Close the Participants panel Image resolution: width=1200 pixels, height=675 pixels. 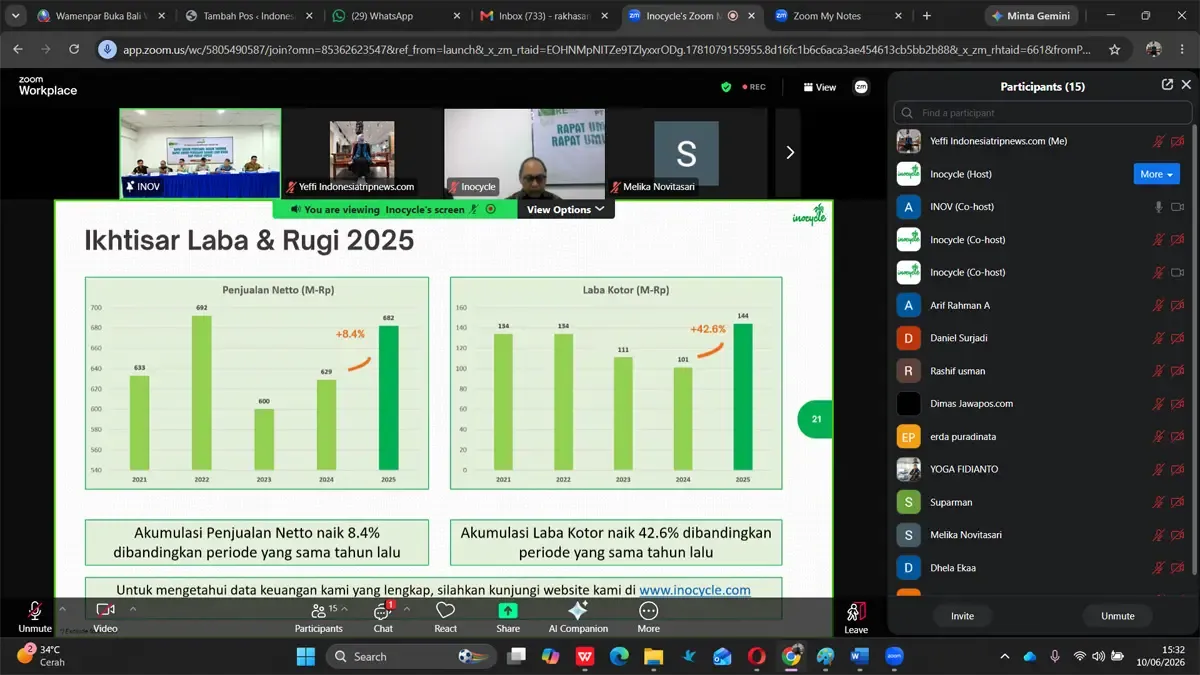click(1186, 86)
